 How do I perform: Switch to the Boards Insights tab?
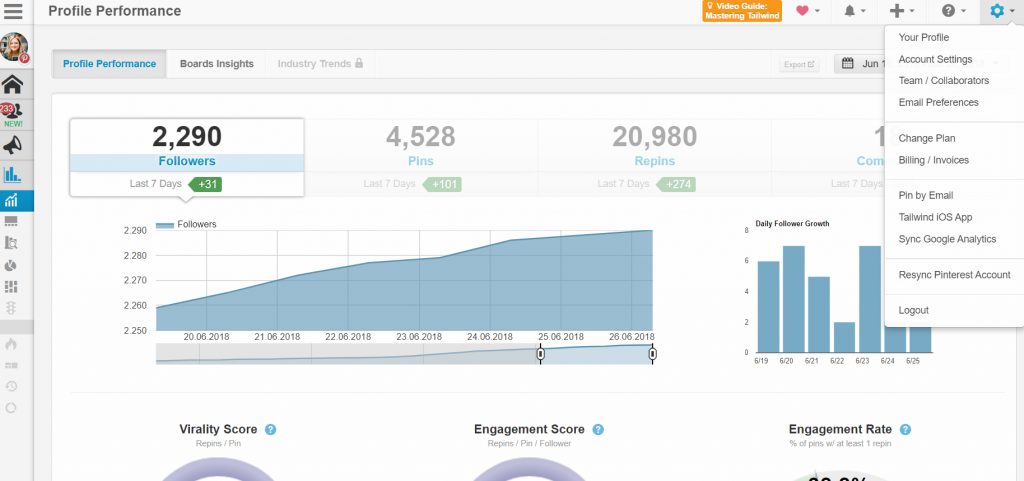click(x=217, y=64)
